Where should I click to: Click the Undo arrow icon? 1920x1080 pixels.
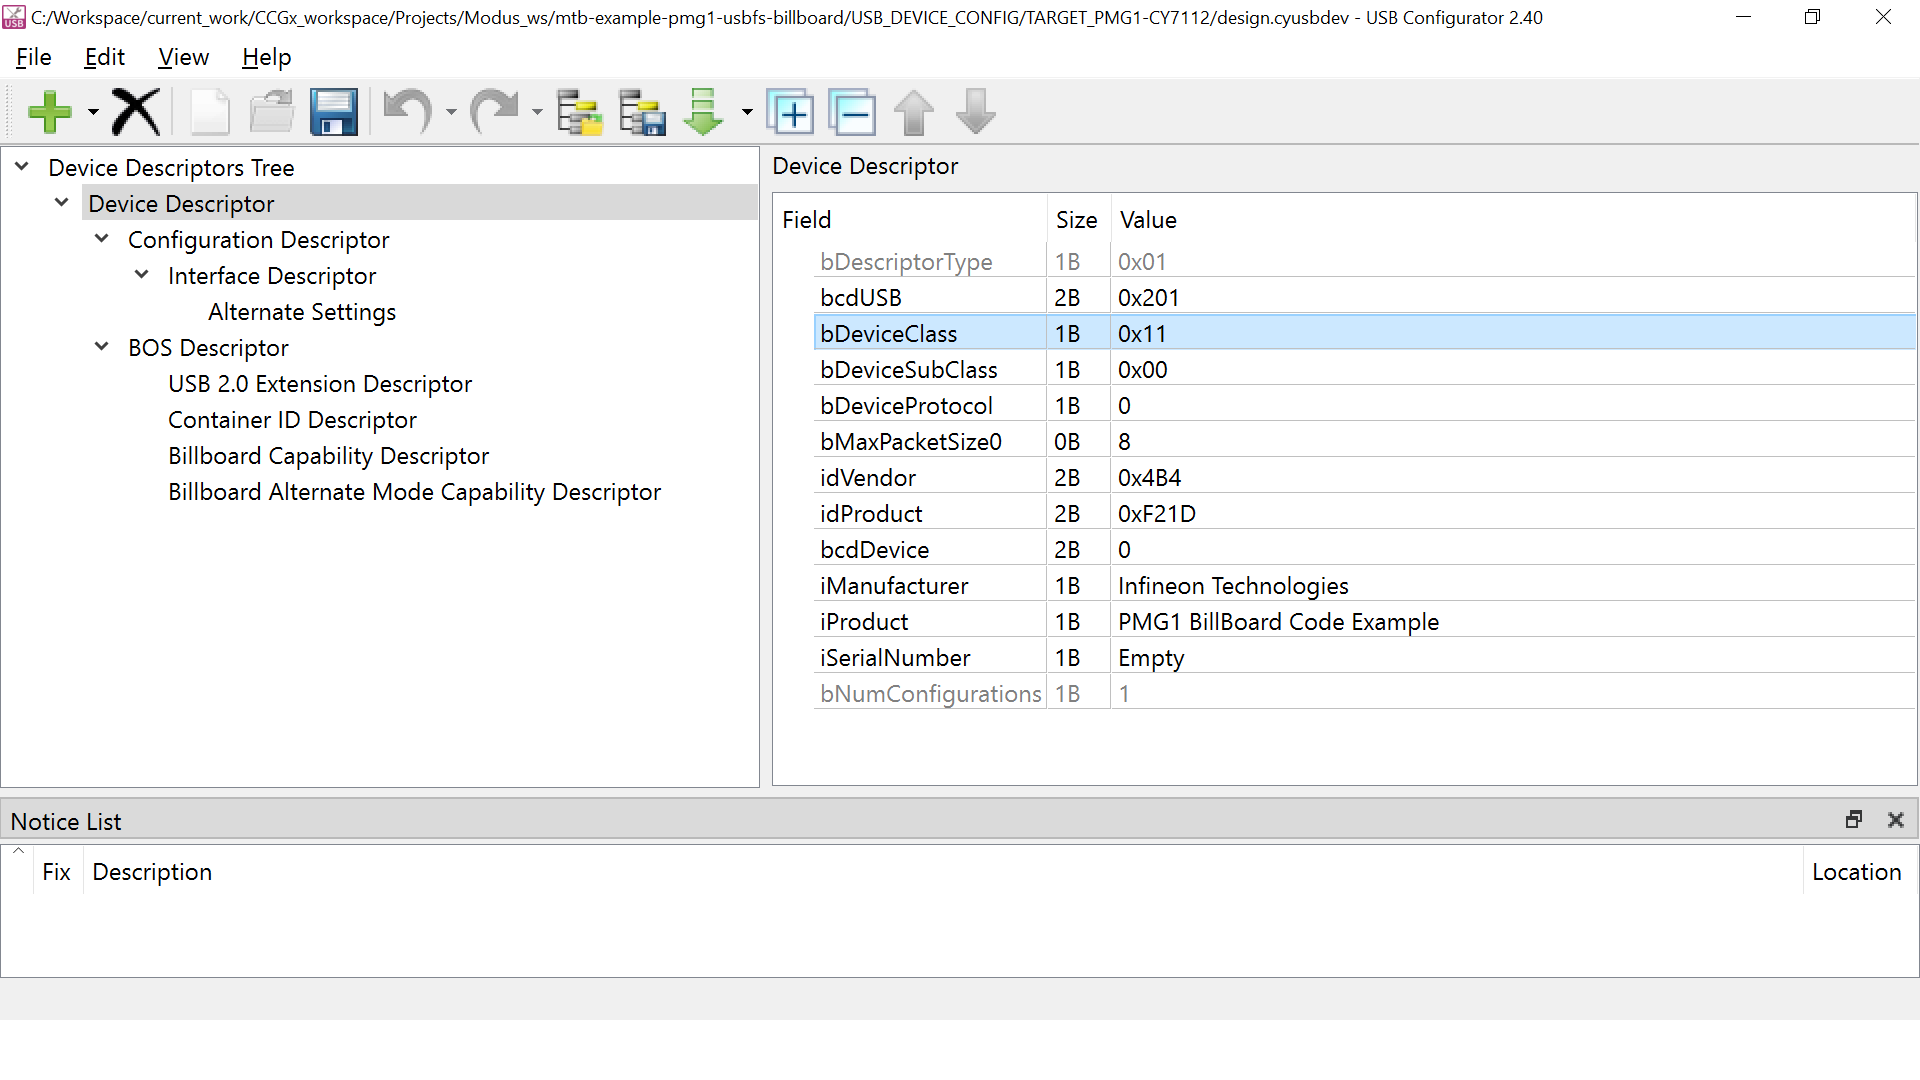tap(408, 112)
